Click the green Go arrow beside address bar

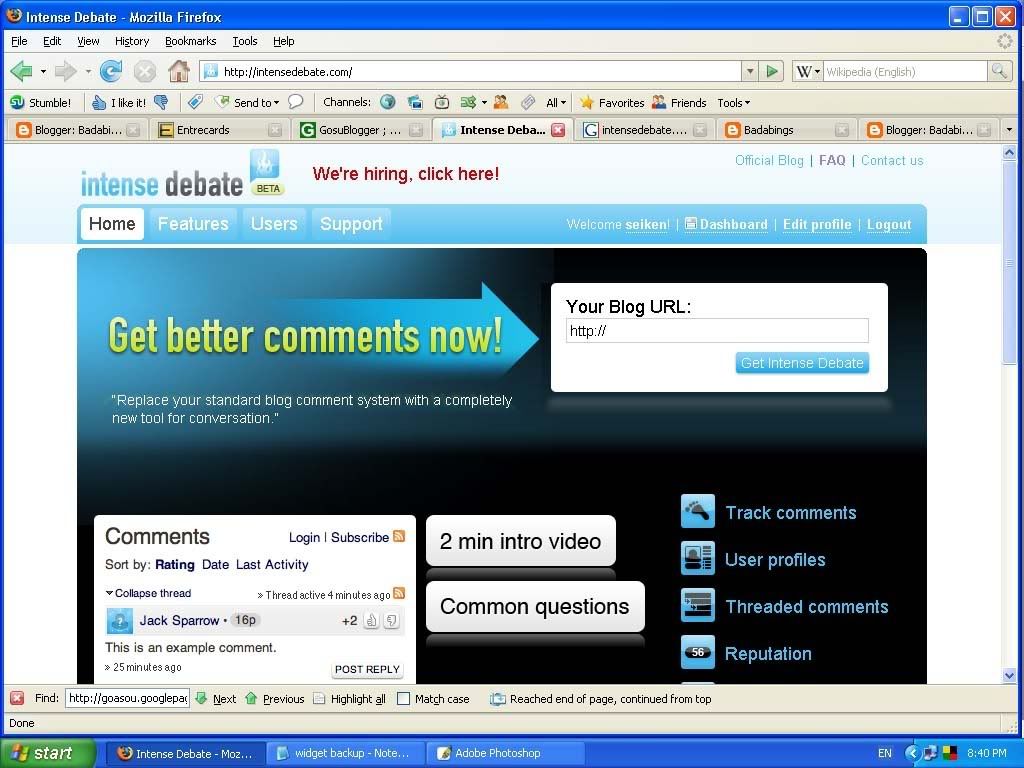pos(772,71)
